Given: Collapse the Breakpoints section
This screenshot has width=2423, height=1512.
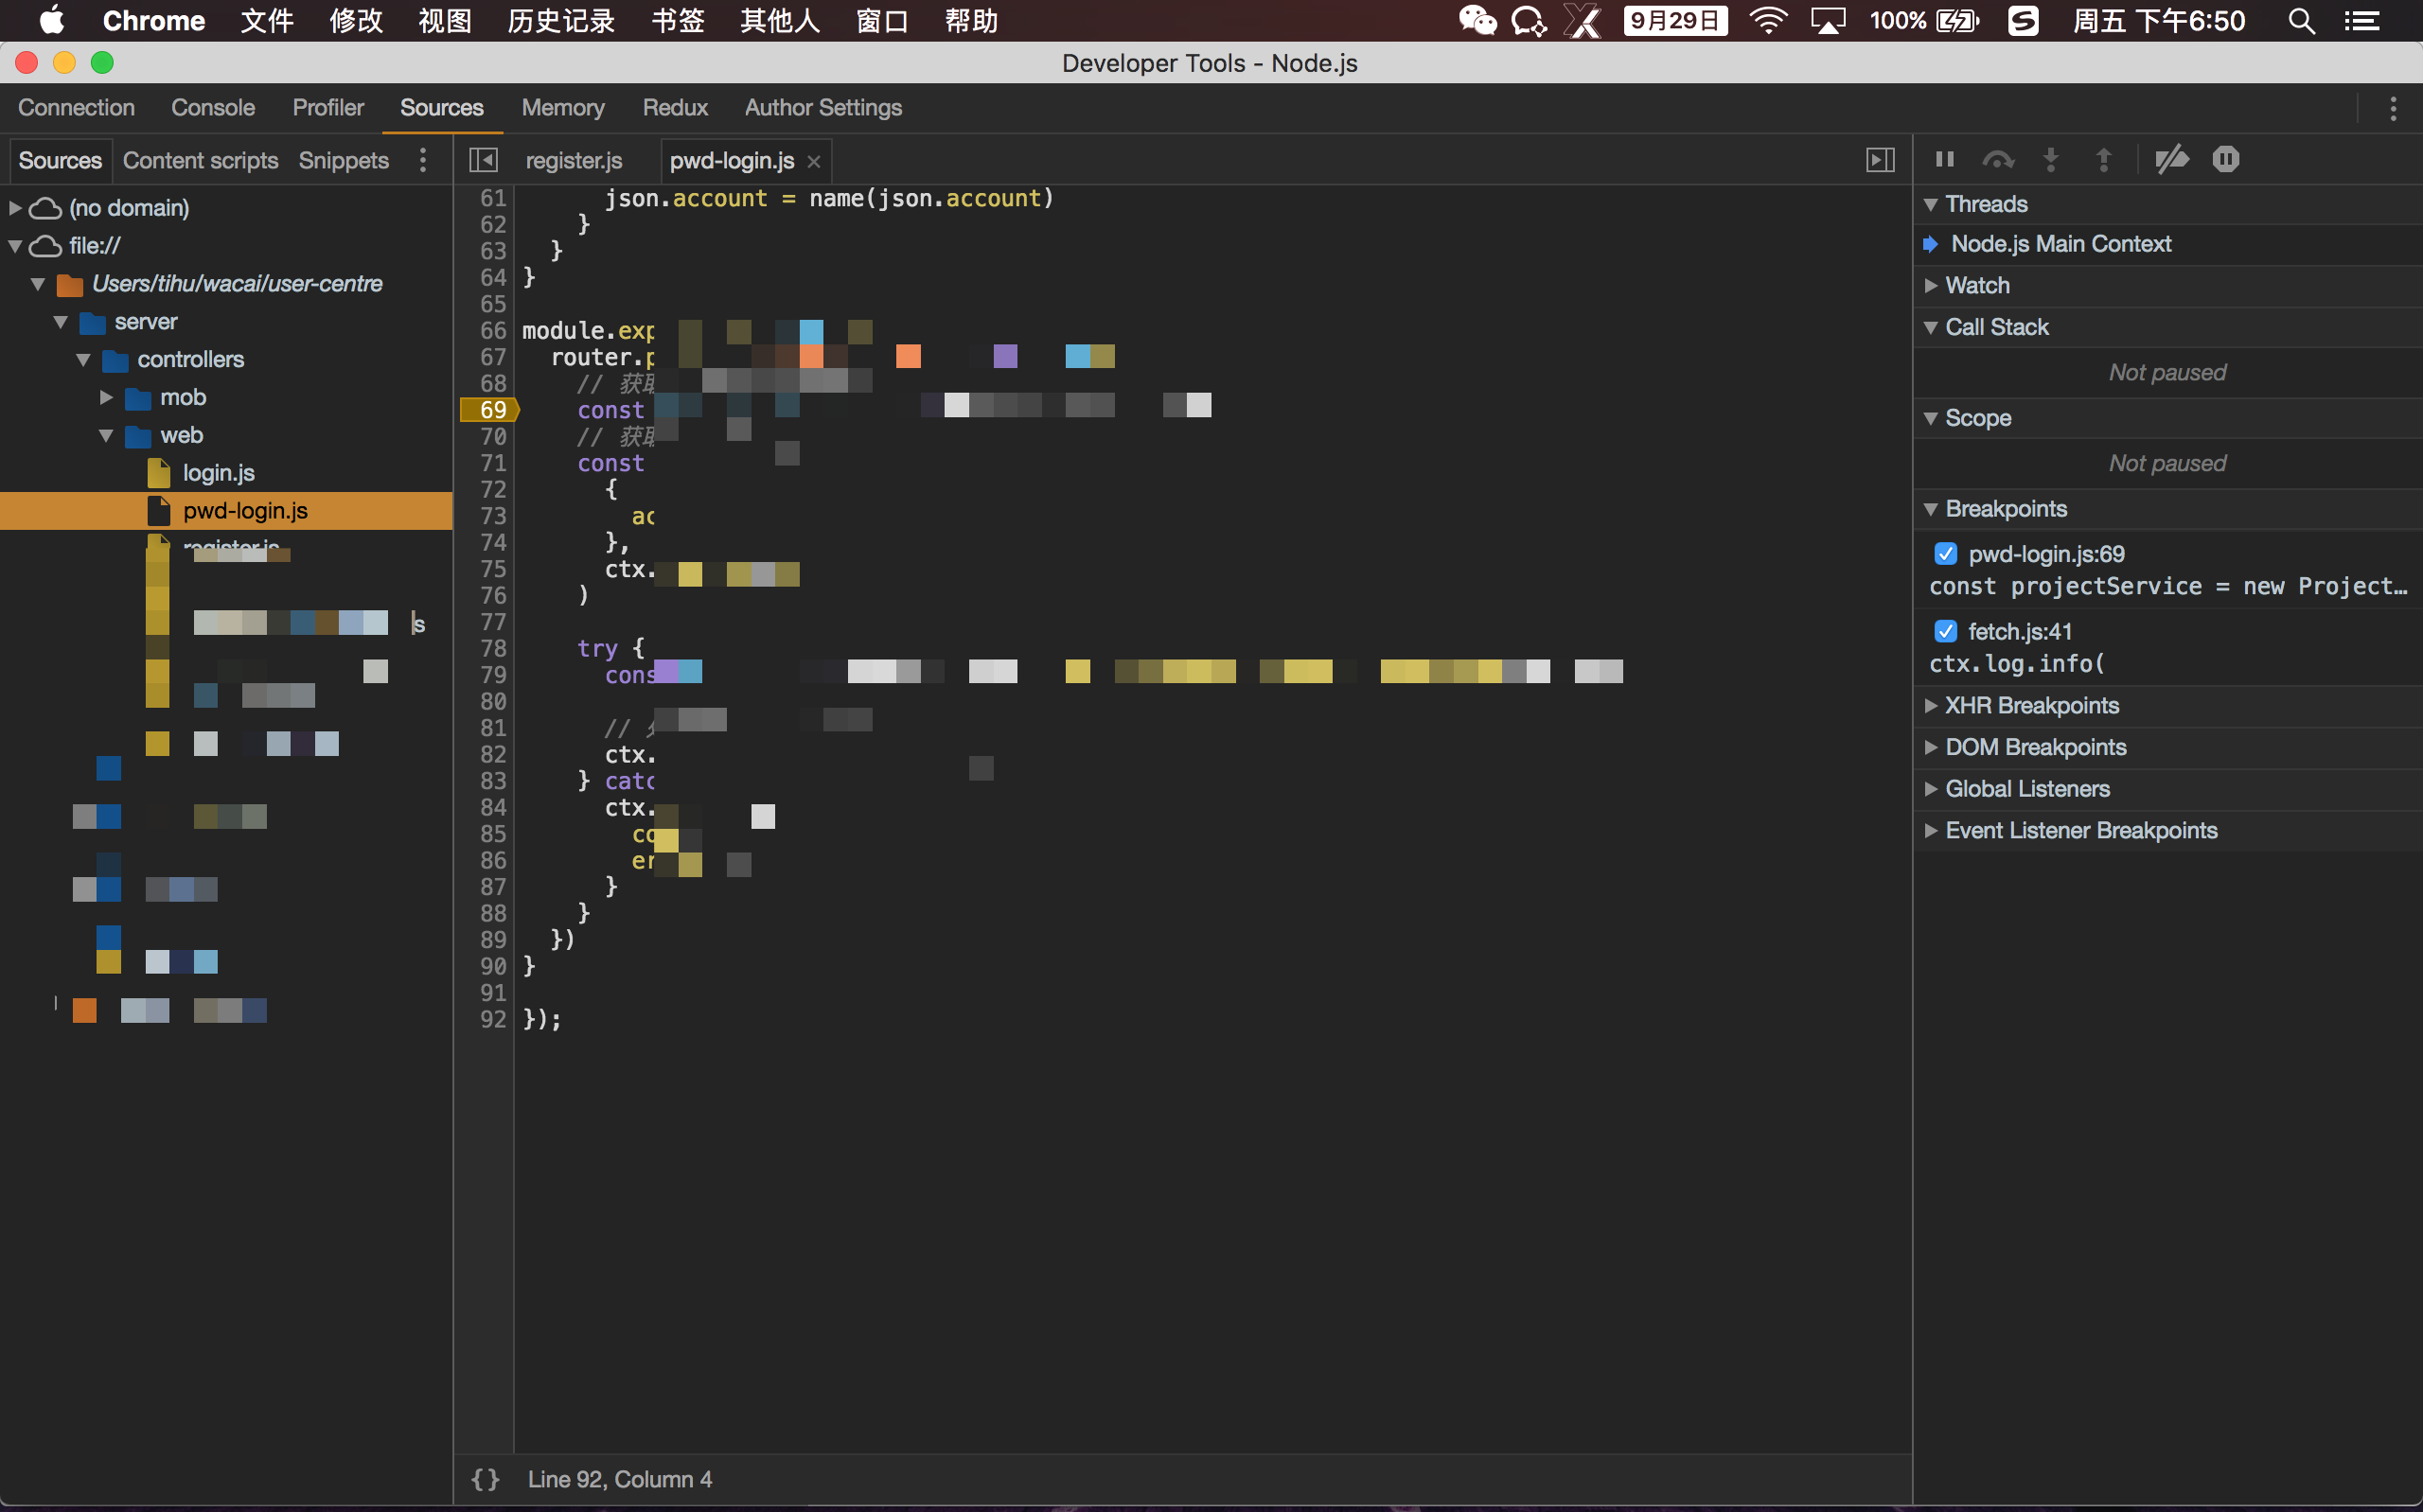Looking at the screenshot, I should 1931,510.
